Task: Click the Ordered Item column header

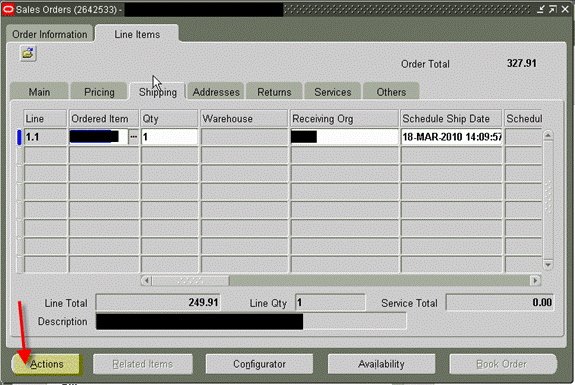Action: [x=104, y=118]
